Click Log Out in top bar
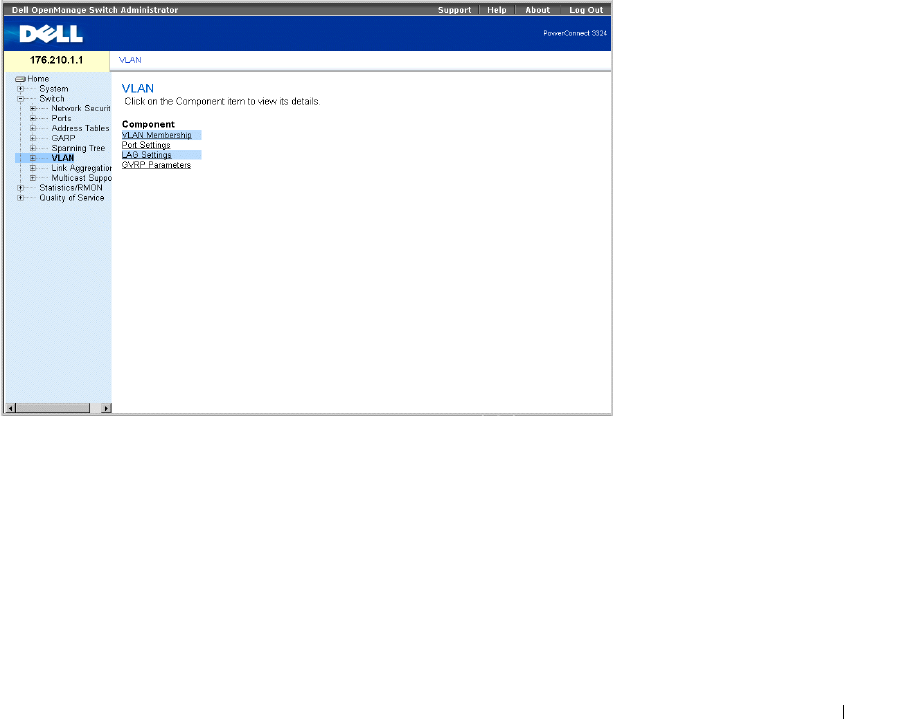Screen dimensions: 901x719 click(586, 10)
